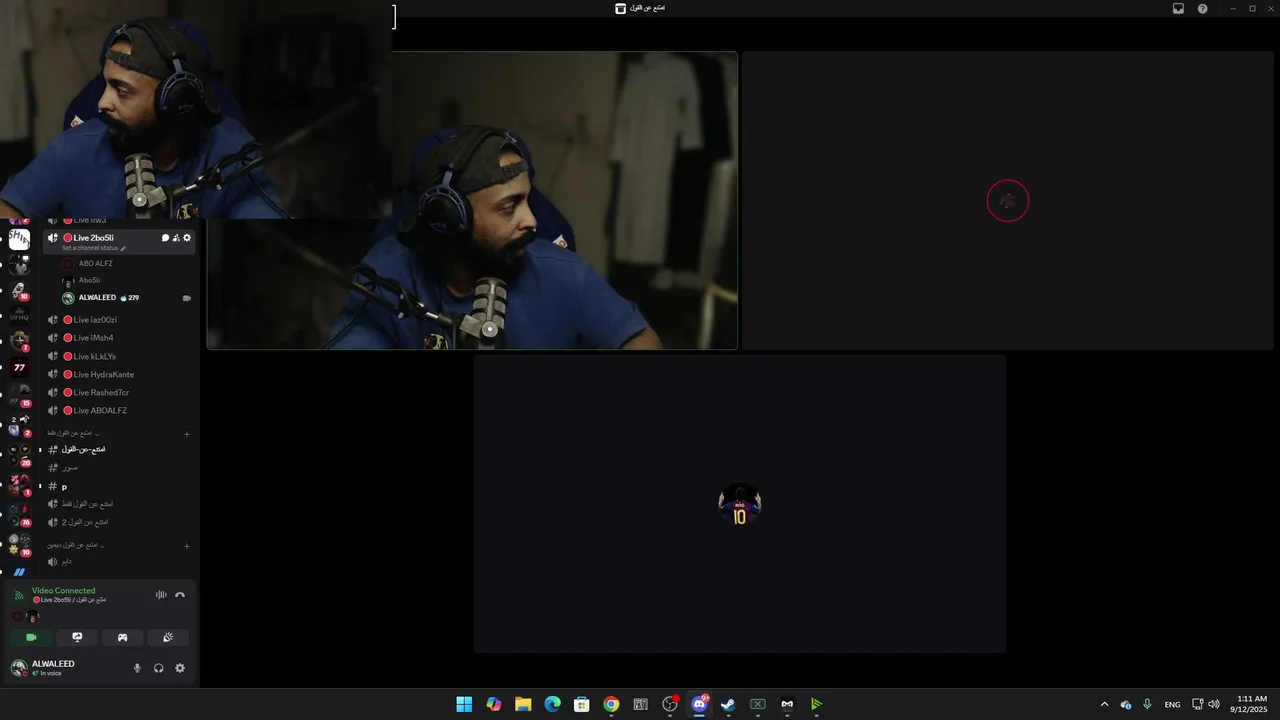Start an activity with game controller button

click(x=122, y=637)
